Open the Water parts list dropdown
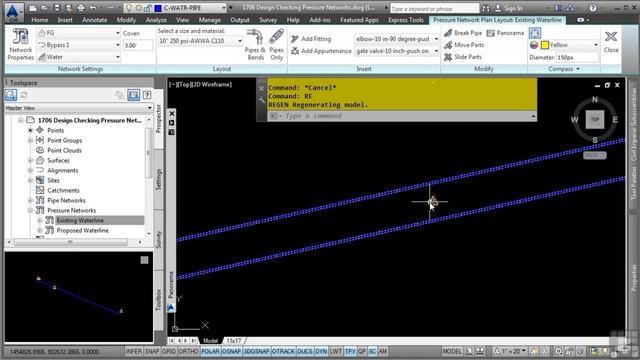The height and width of the screenshot is (360, 640). (x=118, y=57)
